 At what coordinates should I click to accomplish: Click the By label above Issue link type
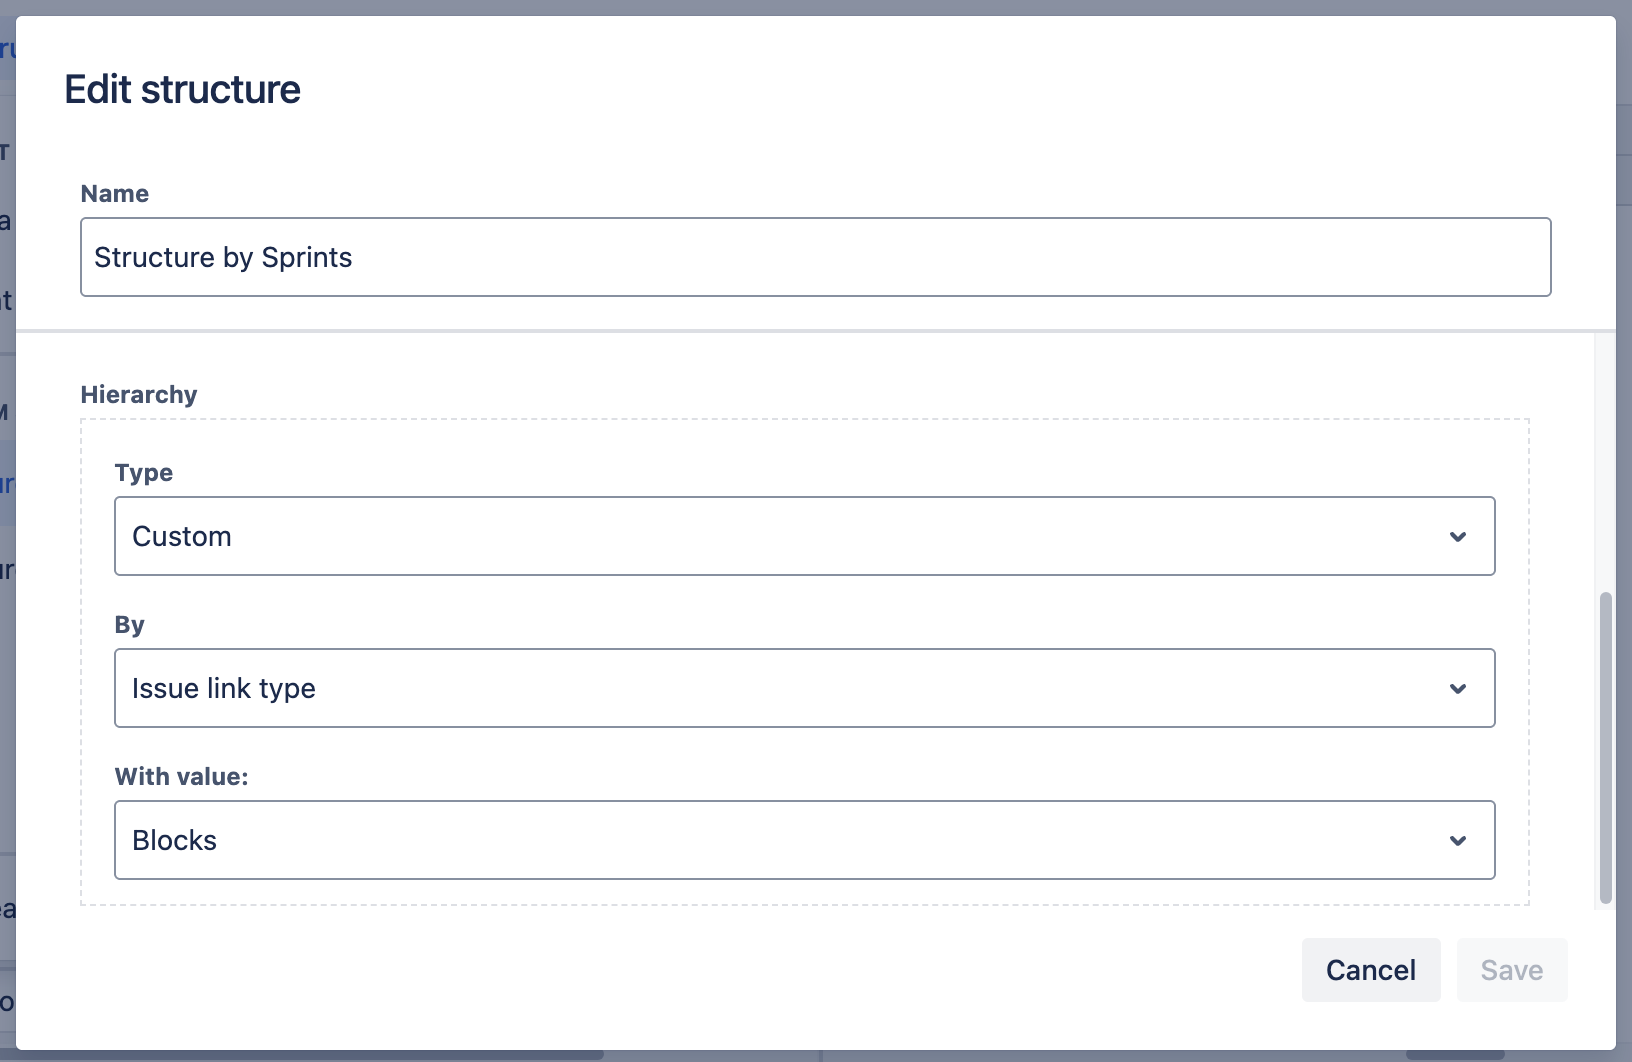coord(130,625)
